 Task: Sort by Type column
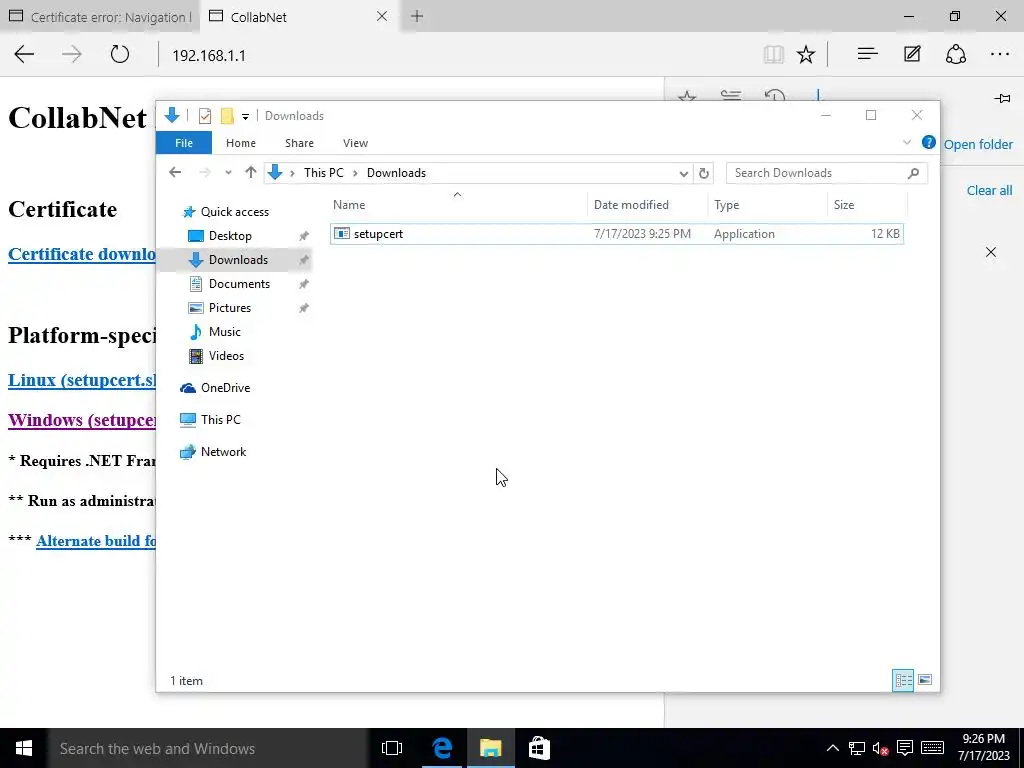767,204
